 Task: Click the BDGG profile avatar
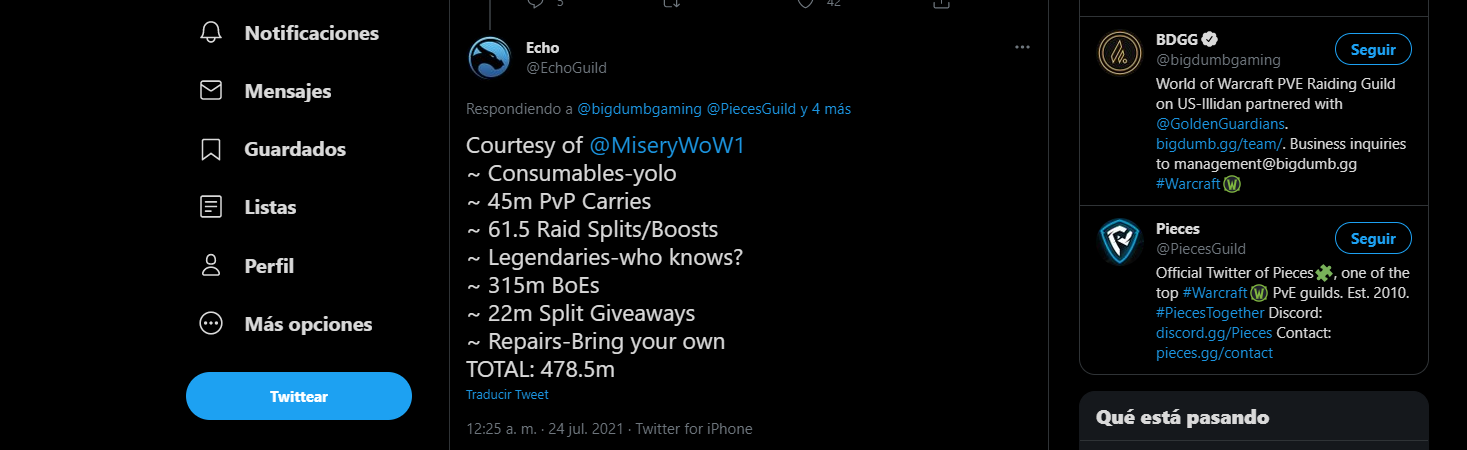1120,53
